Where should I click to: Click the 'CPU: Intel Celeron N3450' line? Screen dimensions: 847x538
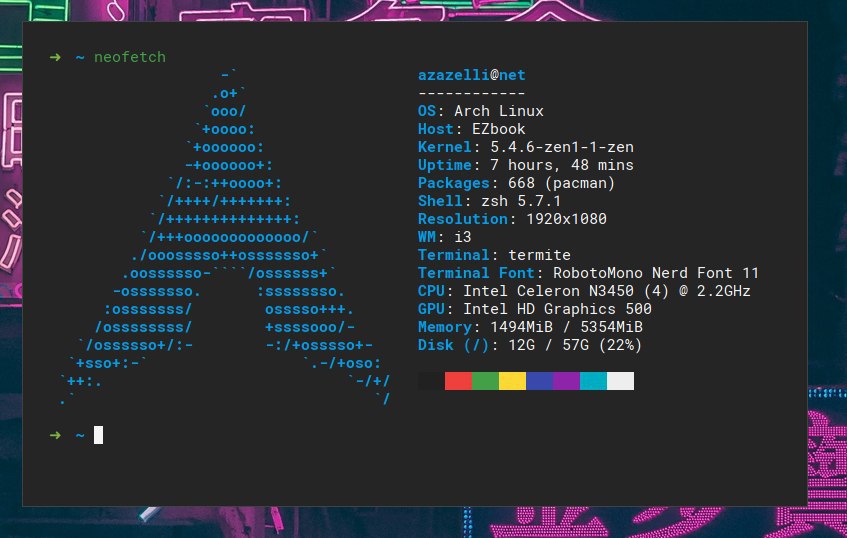point(584,291)
